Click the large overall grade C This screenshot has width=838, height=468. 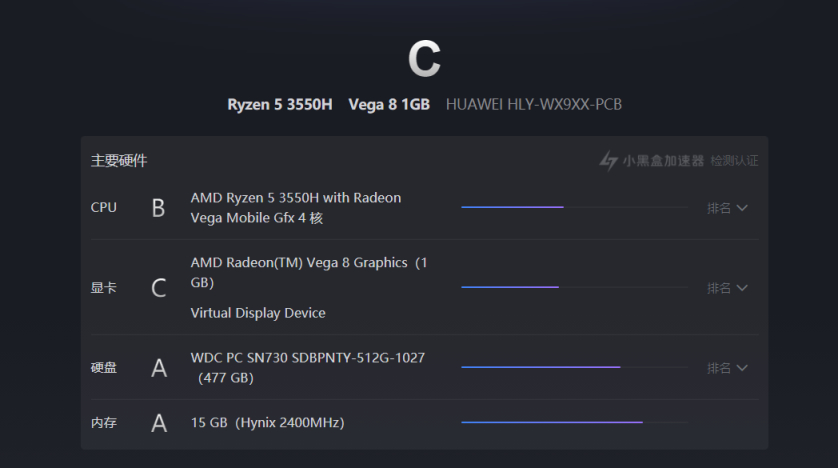coord(423,60)
